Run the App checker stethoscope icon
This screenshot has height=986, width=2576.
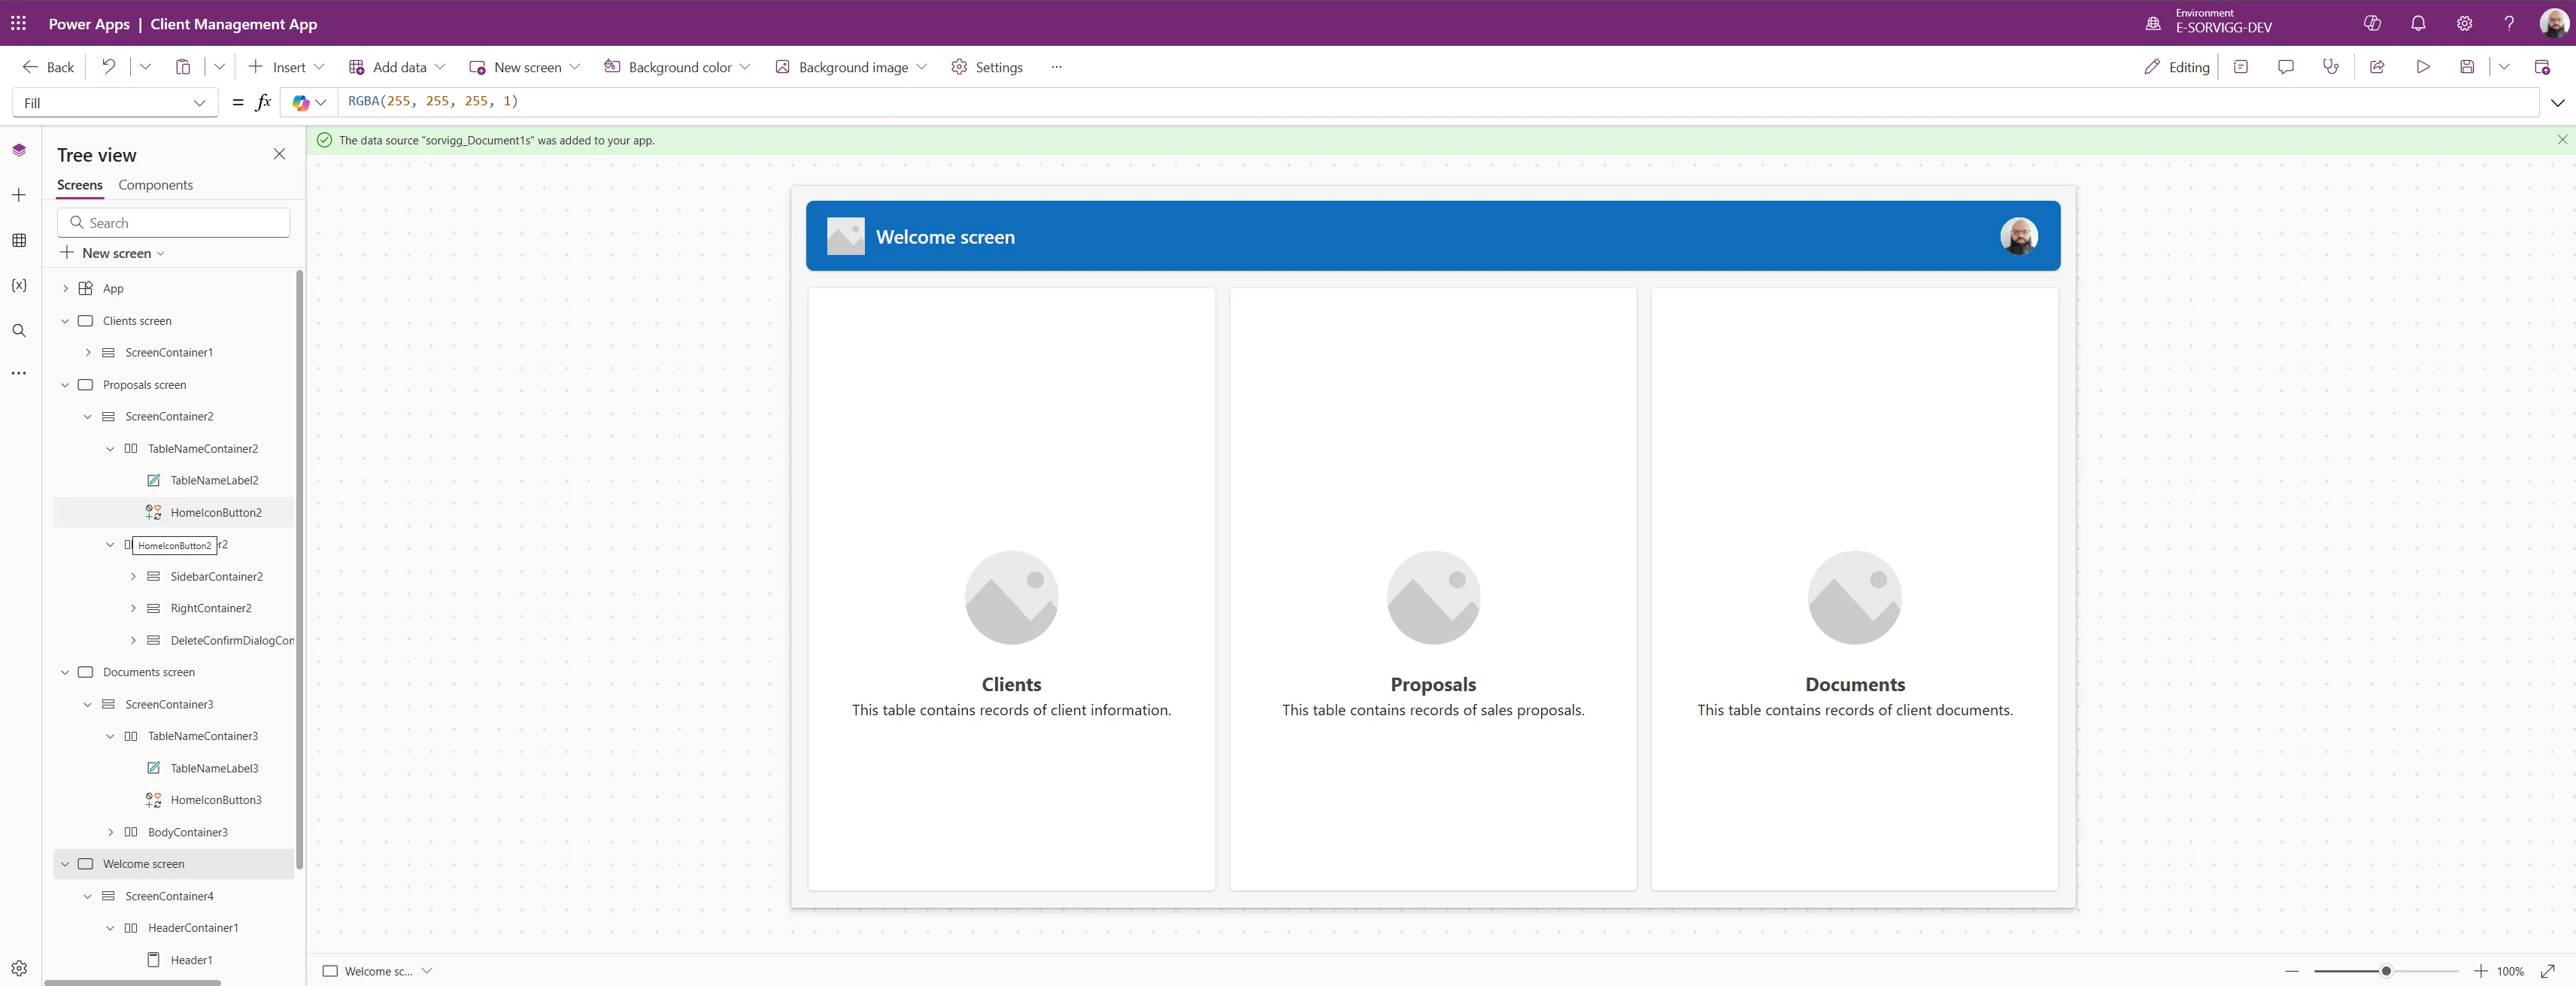(x=2330, y=67)
